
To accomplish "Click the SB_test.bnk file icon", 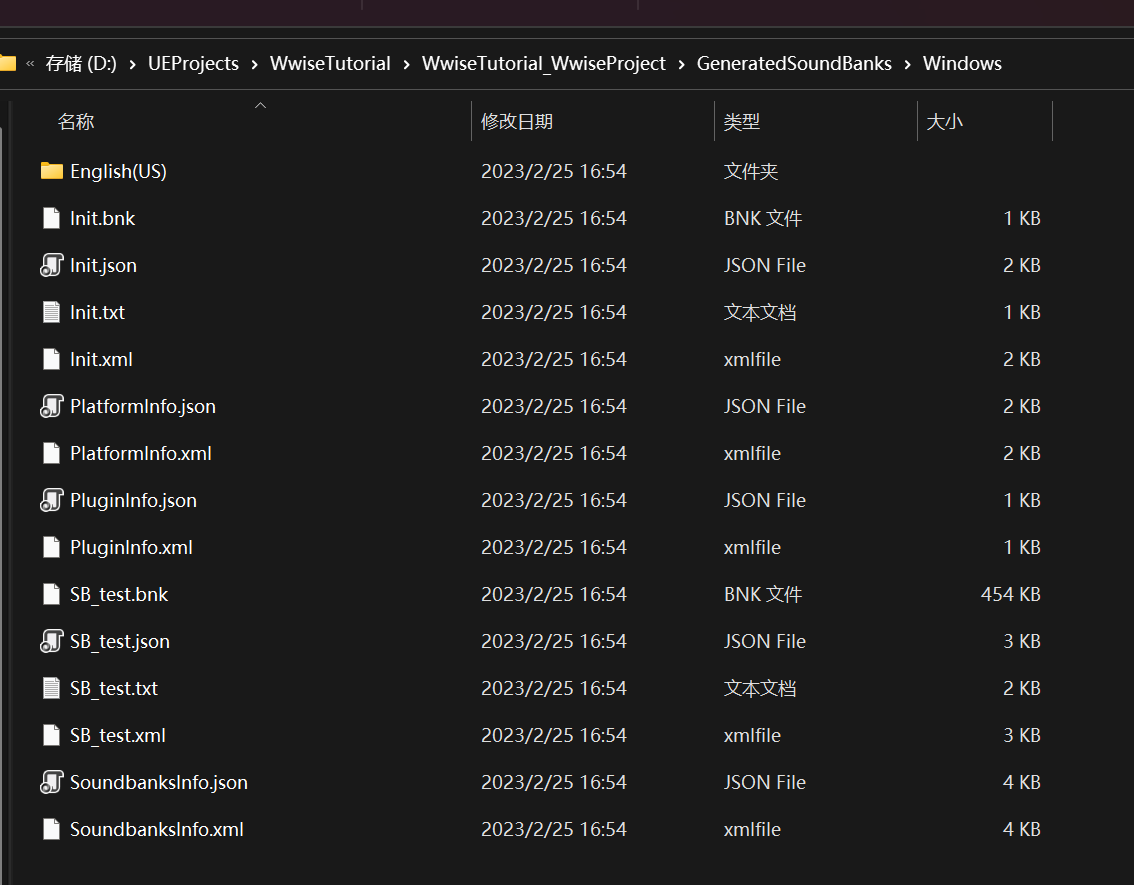I will (52, 594).
